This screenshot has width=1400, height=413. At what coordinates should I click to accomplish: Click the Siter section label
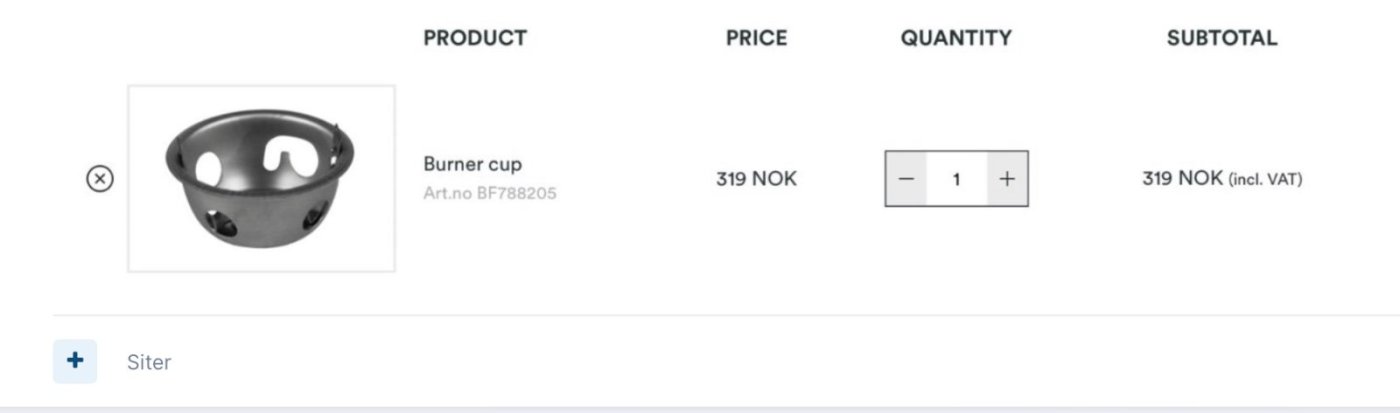click(149, 362)
